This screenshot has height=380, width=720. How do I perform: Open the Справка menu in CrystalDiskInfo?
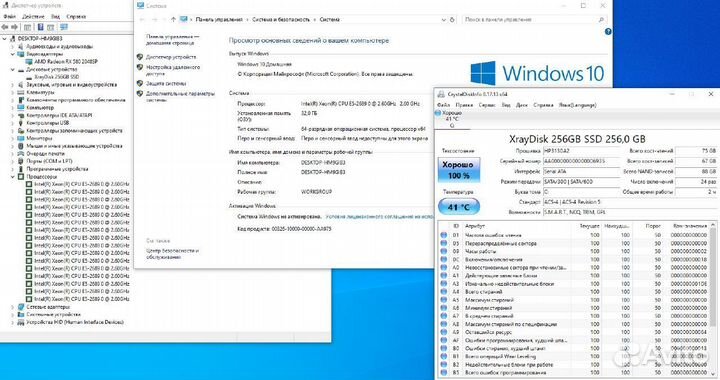[543, 105]
